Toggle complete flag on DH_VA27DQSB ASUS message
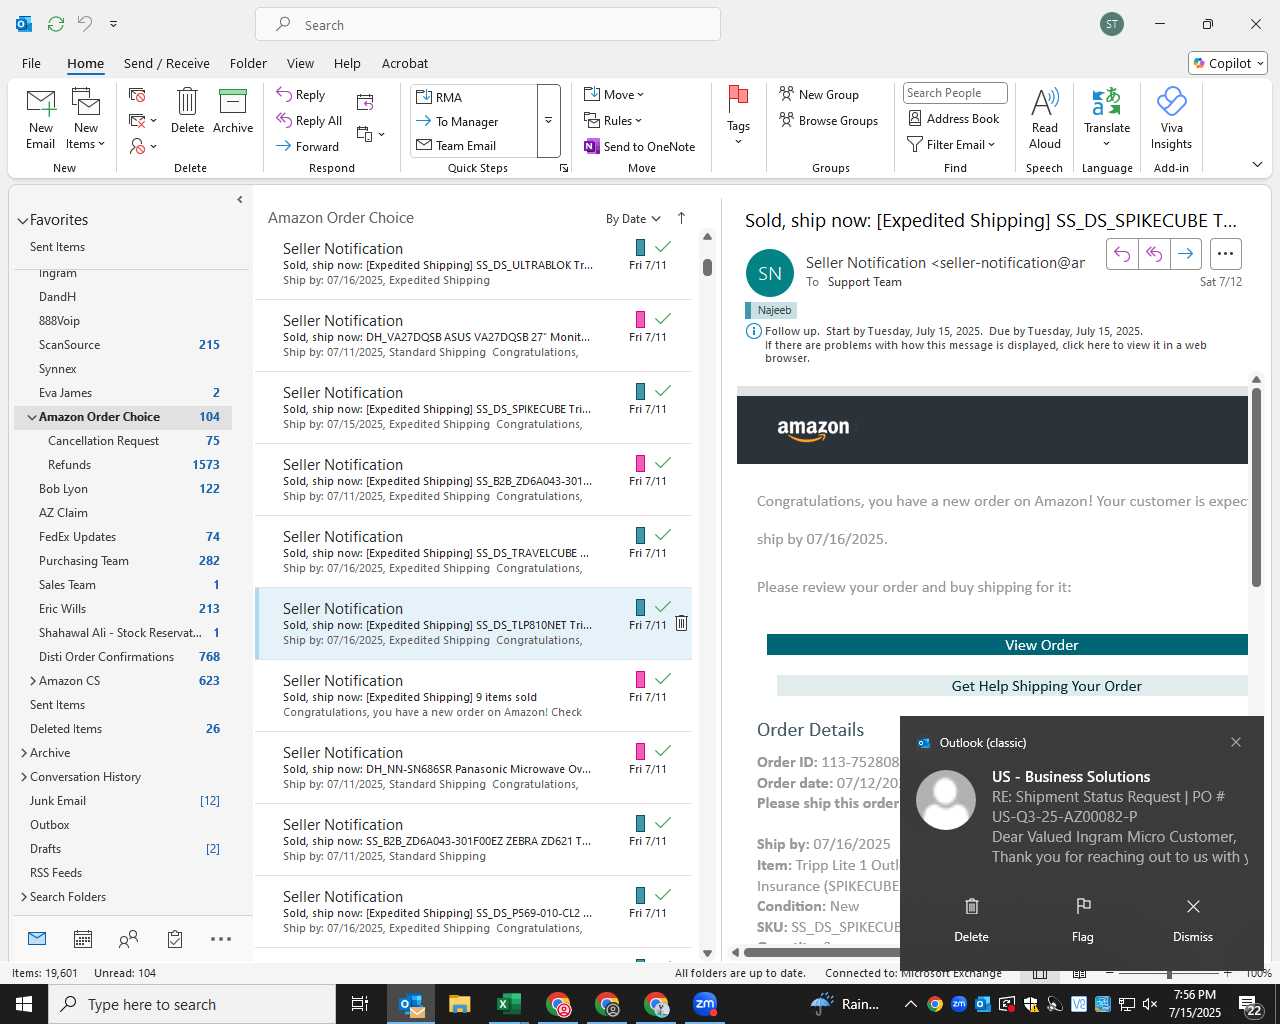 (663, 318)
